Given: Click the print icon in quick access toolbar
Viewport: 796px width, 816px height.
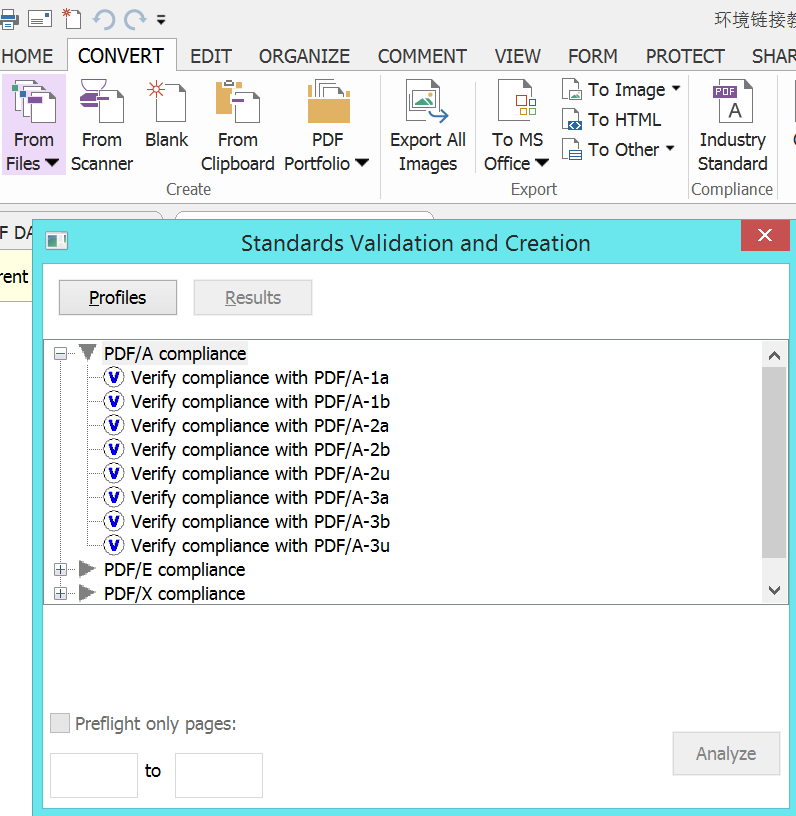Looking at the screenshot, I should [9, 20].
